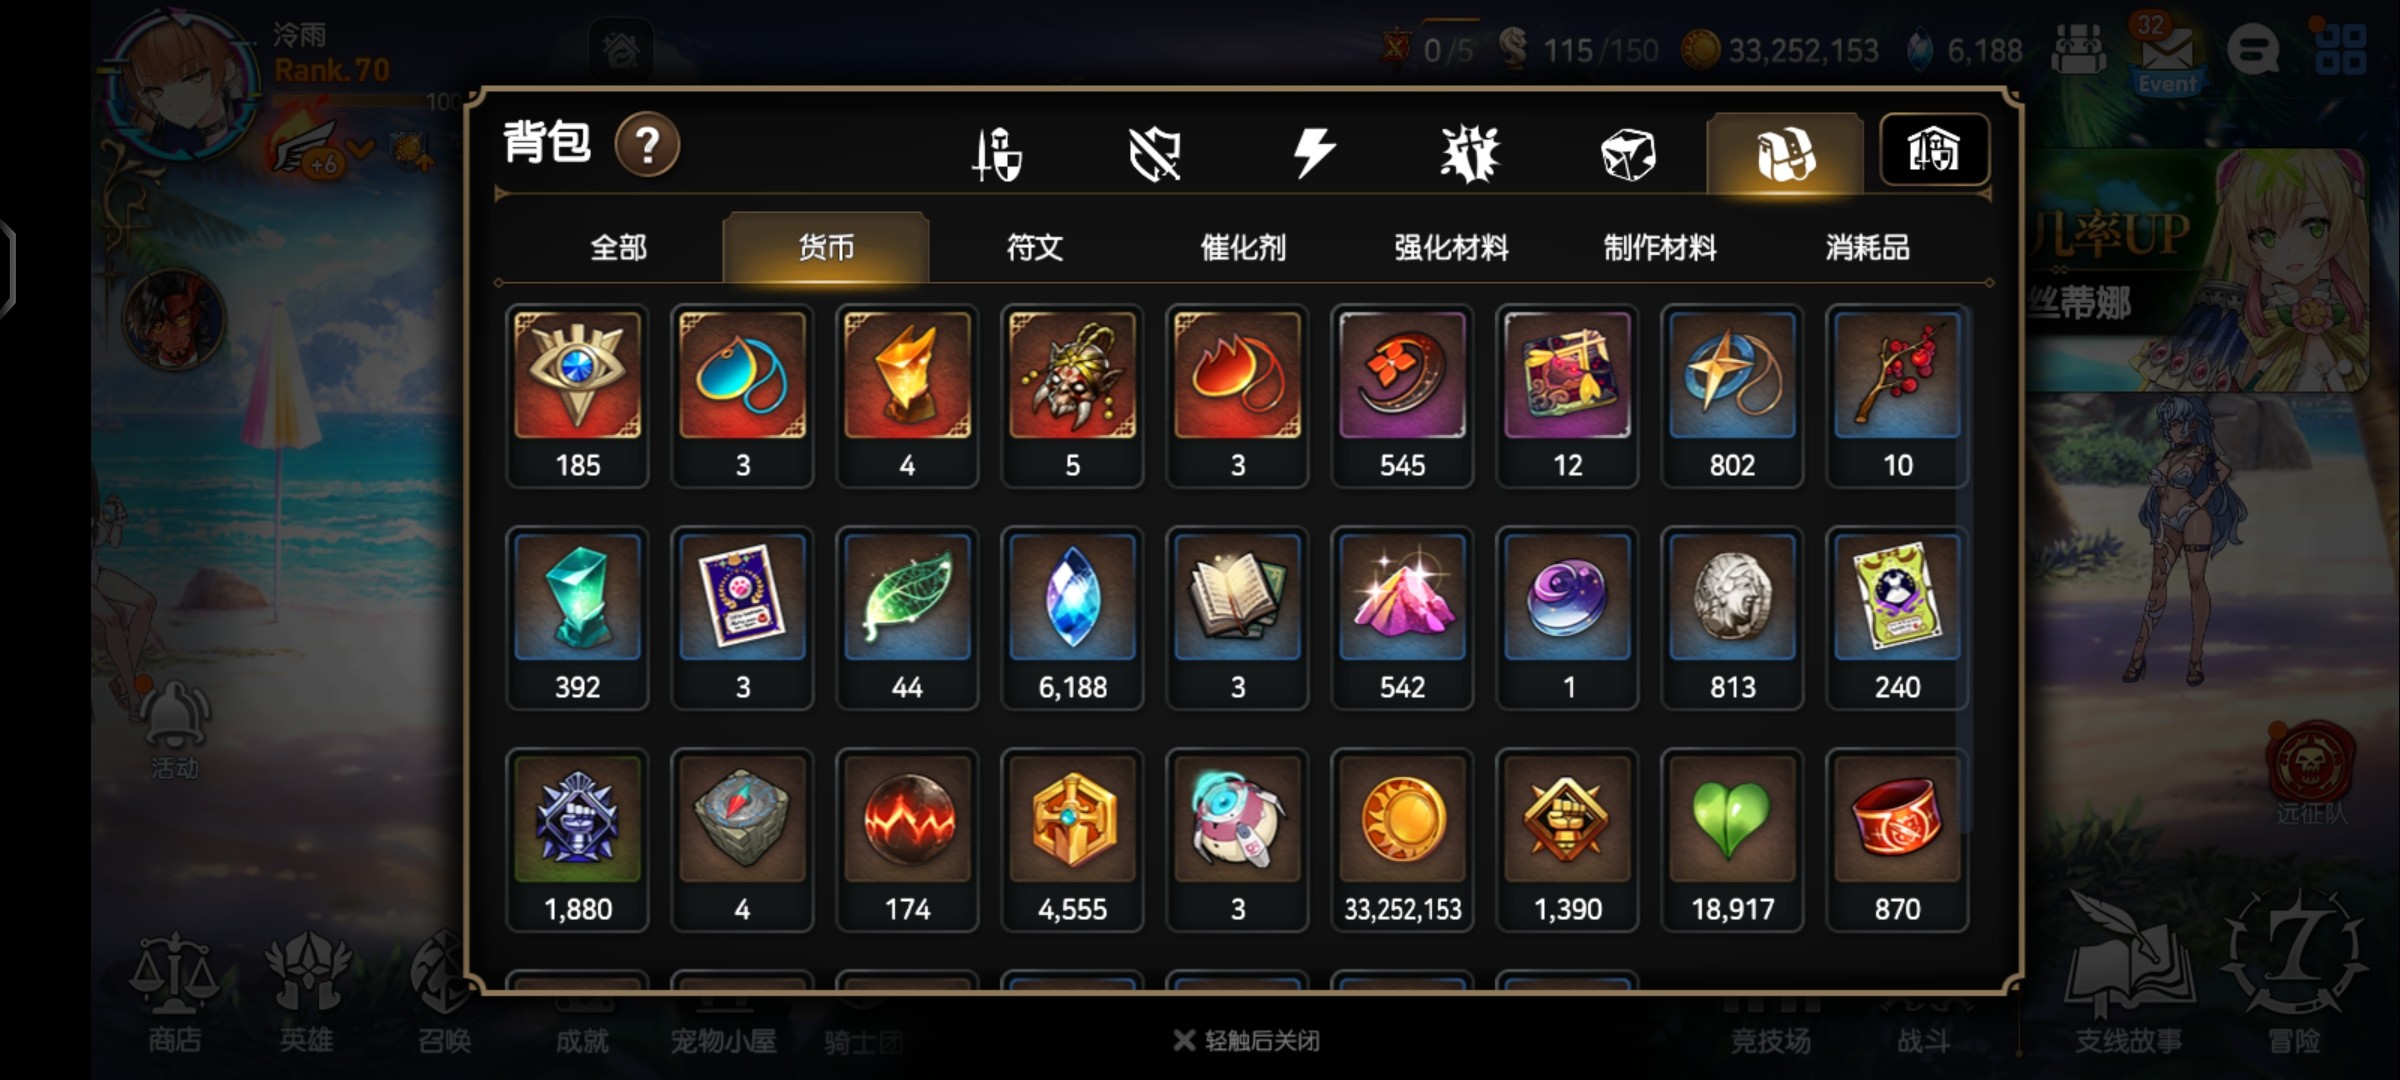The width and height of the screenshot is (2400, 1080).
Task: Switch to the 制作材料 tab
Action: pos(1659,247)
